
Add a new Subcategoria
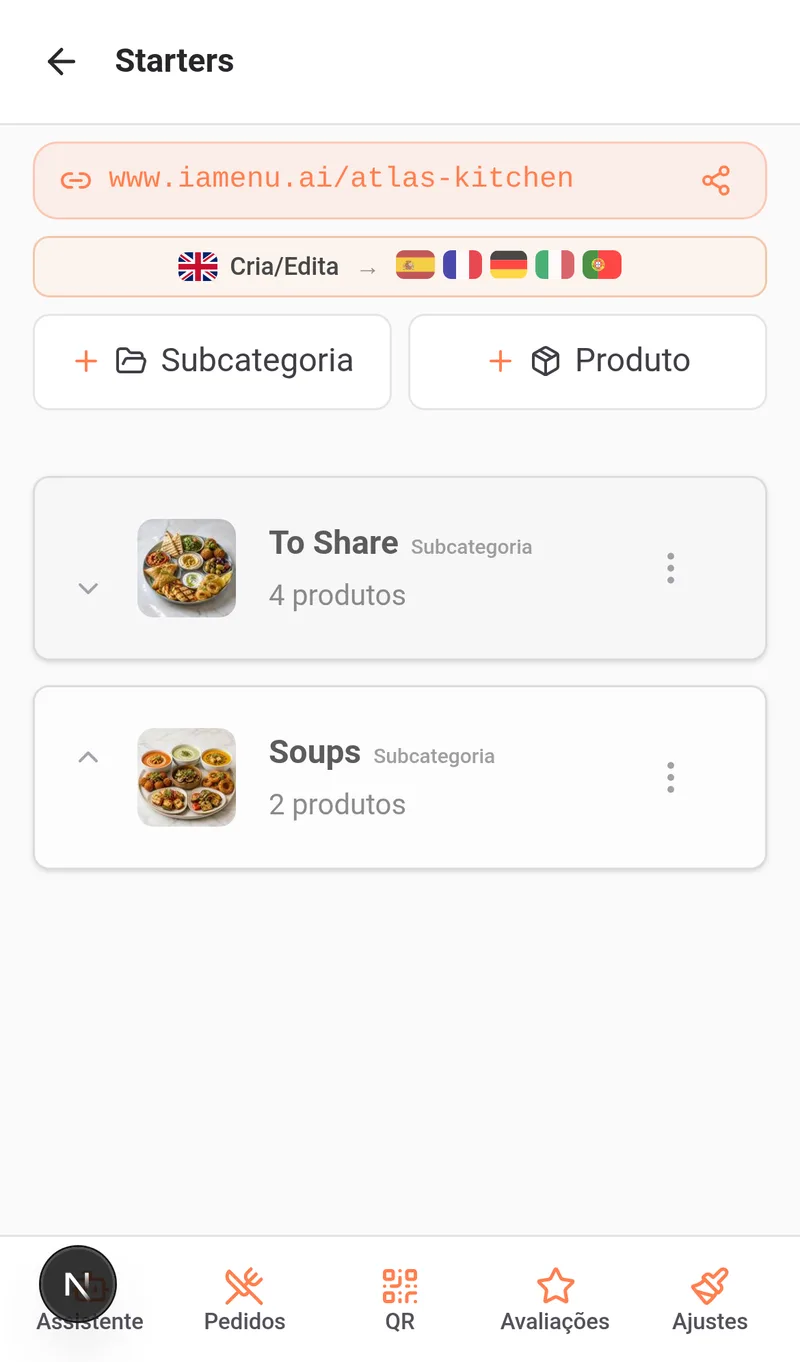coord(212,362)
